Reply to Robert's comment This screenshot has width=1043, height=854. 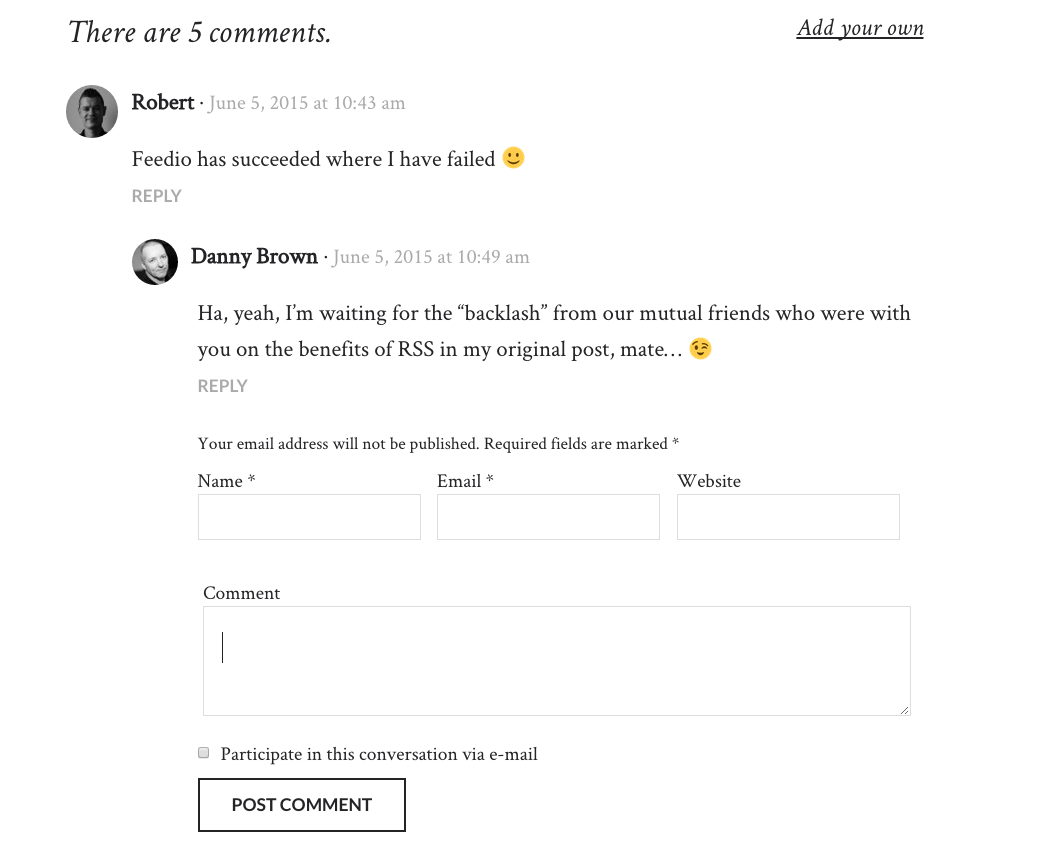pyautogui.click(x=157, y=196)
